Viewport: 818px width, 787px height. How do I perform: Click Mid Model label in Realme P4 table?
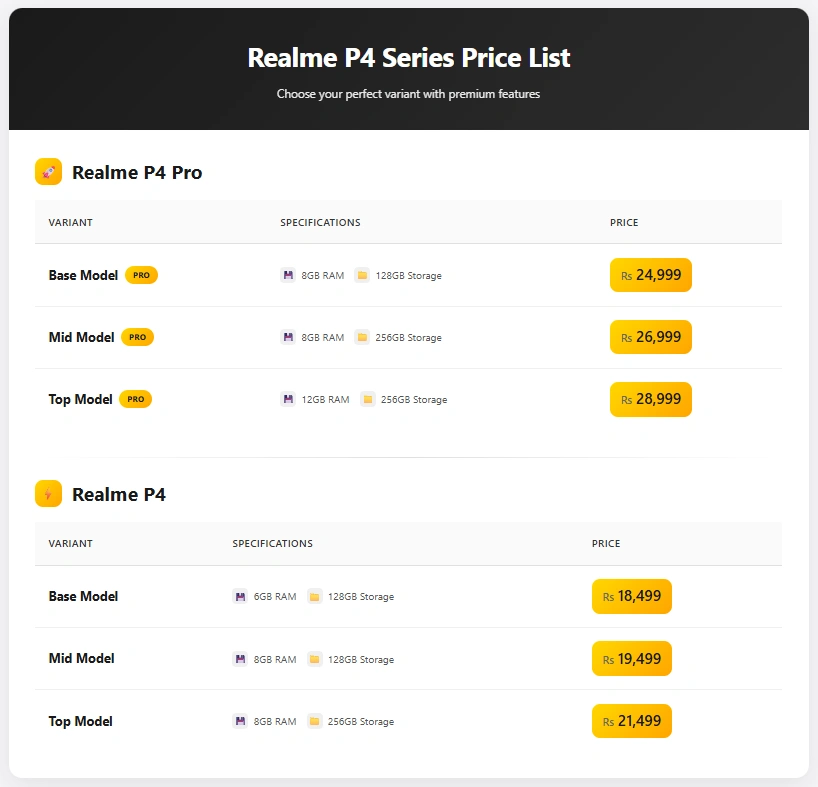point(81,659)
